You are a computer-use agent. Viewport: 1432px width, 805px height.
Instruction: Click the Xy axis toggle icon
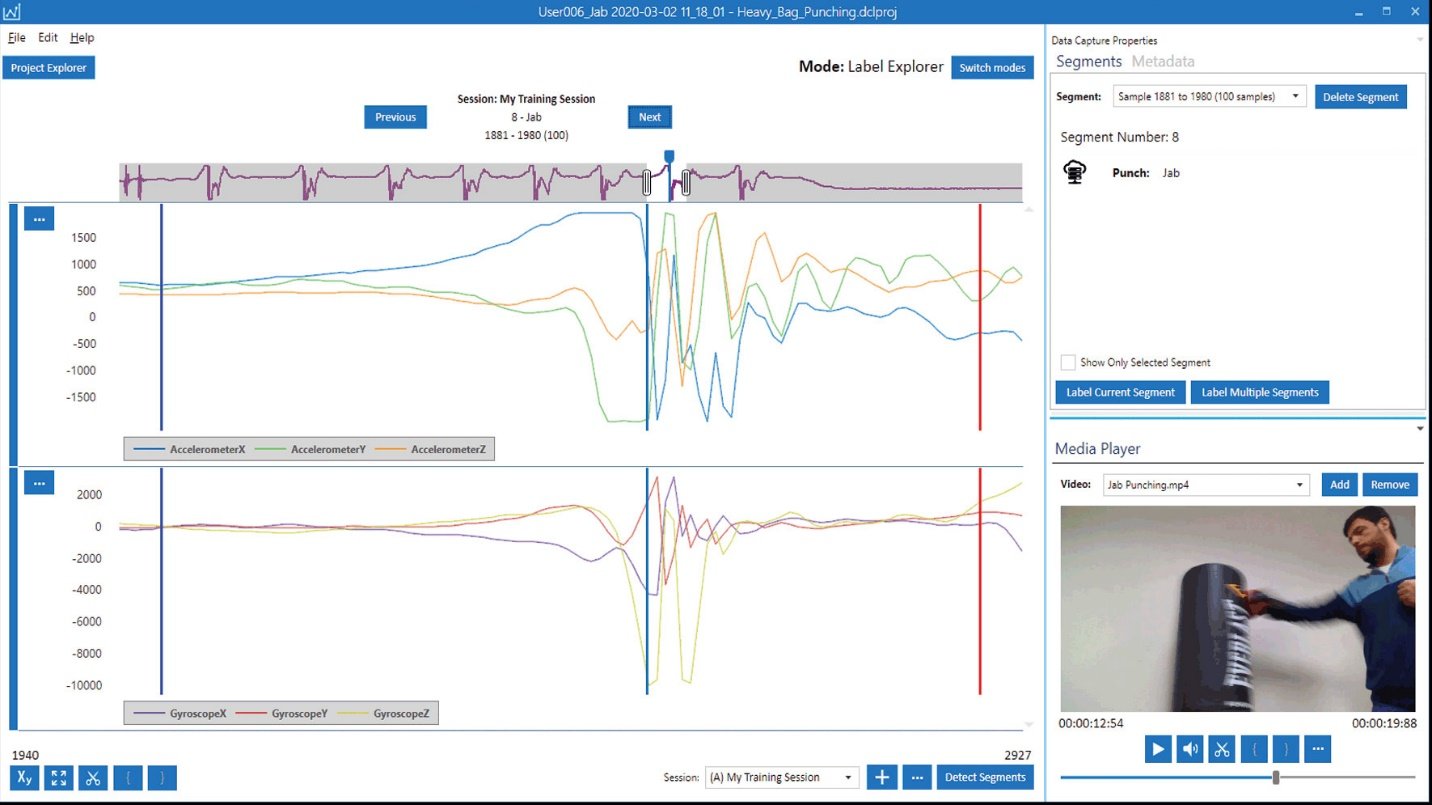click(24, 778)
